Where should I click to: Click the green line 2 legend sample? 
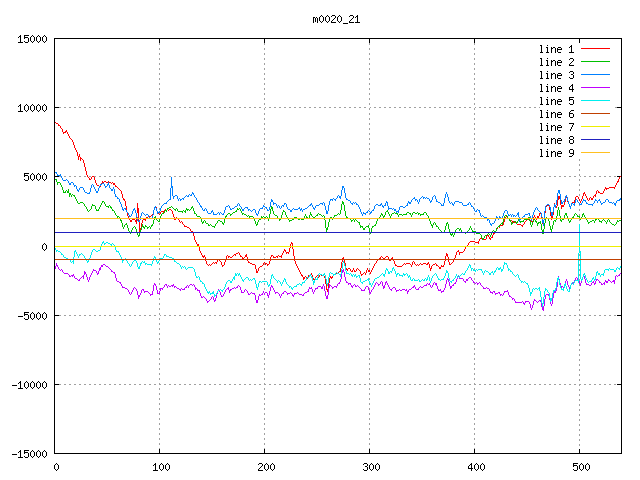(x=596, y=62)
